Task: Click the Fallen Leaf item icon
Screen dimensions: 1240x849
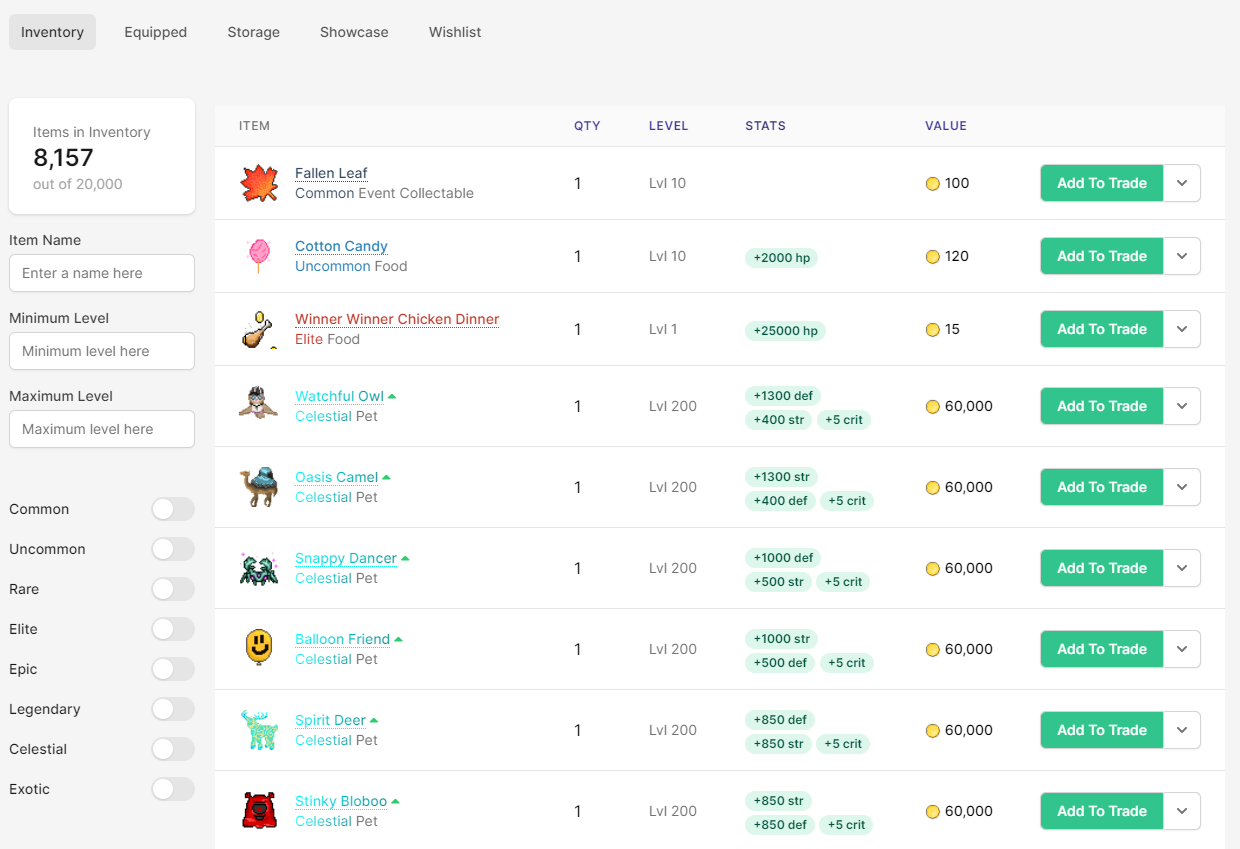Action: click(259, 184)
